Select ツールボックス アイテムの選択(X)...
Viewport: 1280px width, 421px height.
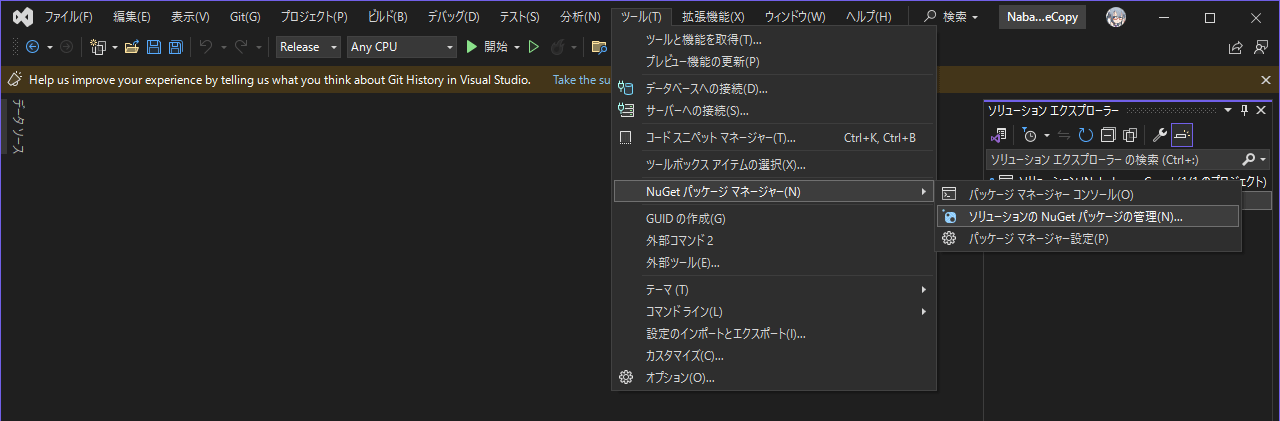pos(774,164)
